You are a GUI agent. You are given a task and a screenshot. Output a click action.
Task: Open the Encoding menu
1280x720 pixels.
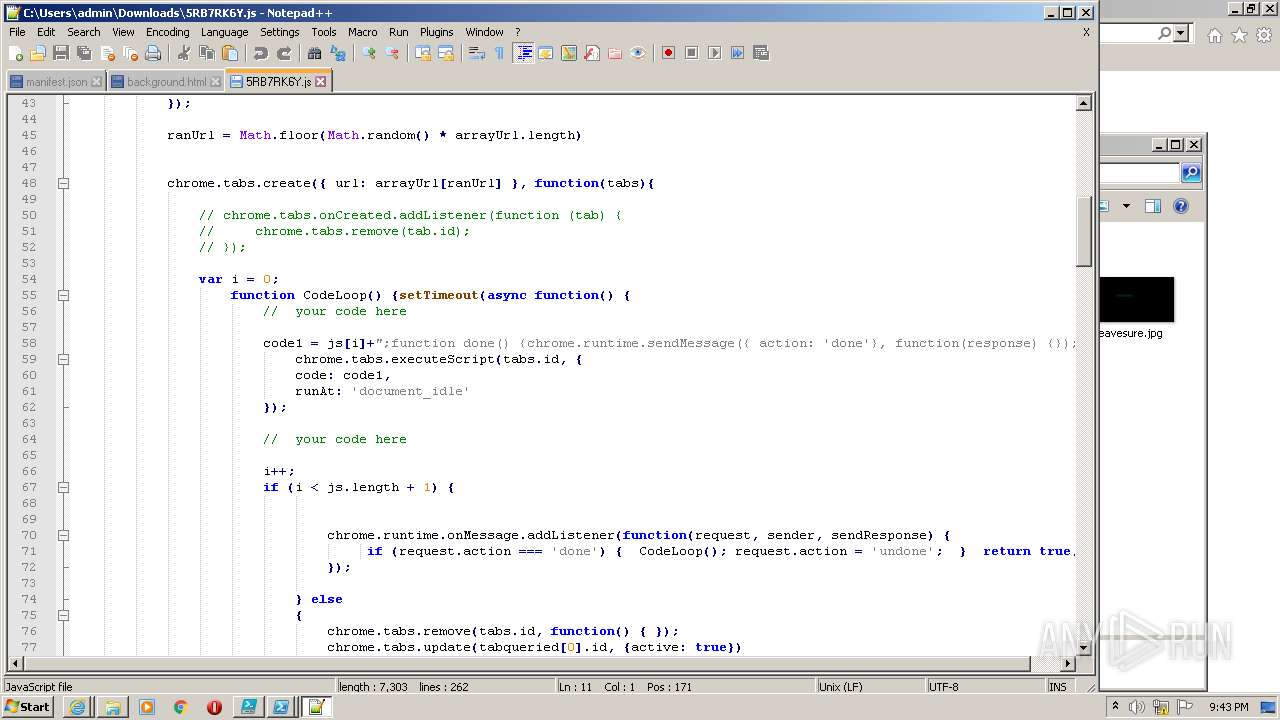(x=167, y=32)
